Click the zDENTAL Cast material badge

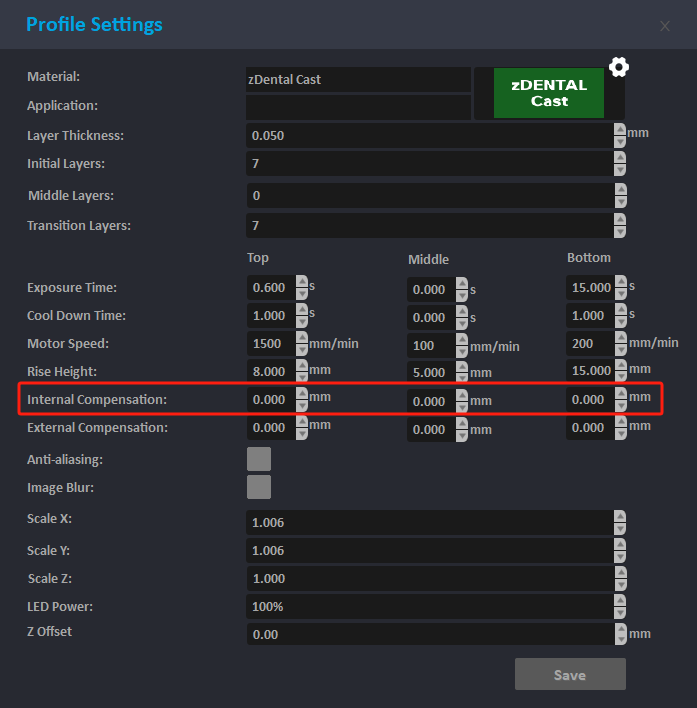point(549,93)
